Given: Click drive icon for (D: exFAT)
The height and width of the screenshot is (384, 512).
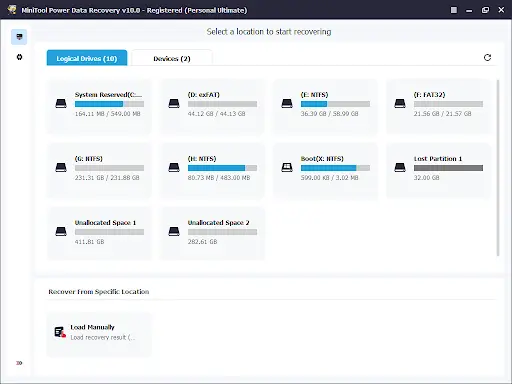Looking at the screenshot, I should pyautogui.click(x=174, y=103).
